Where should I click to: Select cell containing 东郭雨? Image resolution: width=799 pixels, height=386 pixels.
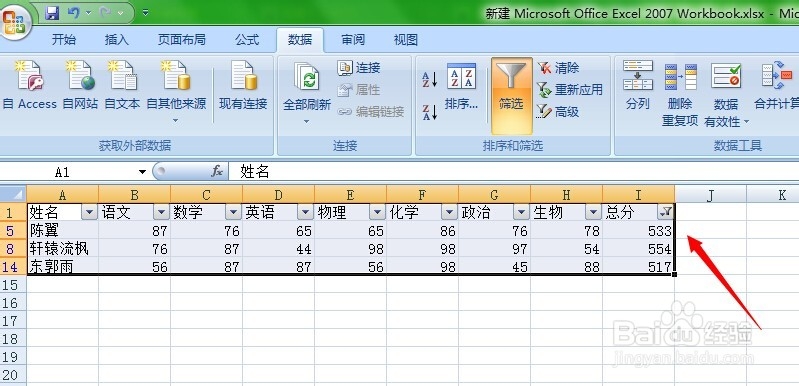62,266
